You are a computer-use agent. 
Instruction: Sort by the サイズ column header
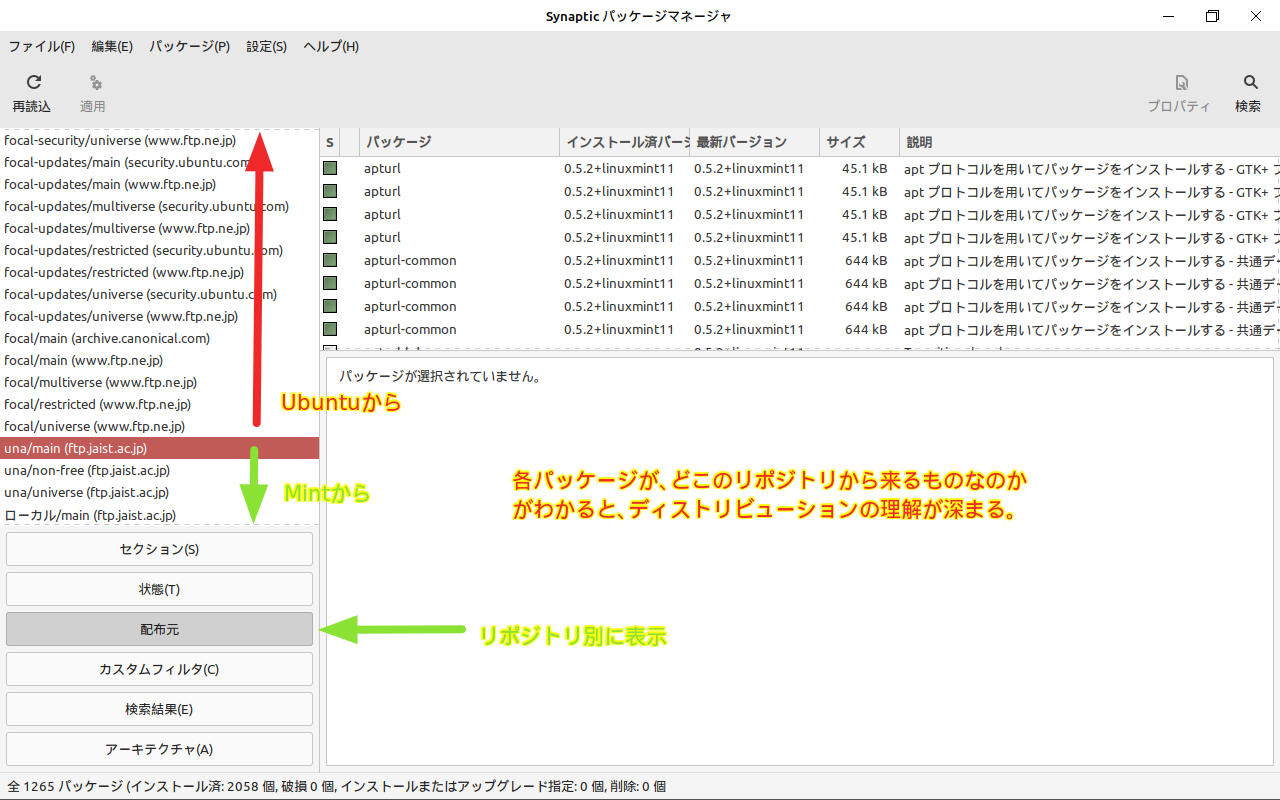(x=859, y=142)
